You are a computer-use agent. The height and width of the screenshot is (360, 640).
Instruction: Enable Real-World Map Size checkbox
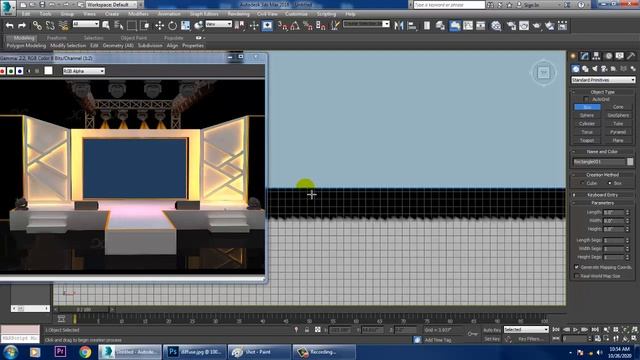pos(577,276)
